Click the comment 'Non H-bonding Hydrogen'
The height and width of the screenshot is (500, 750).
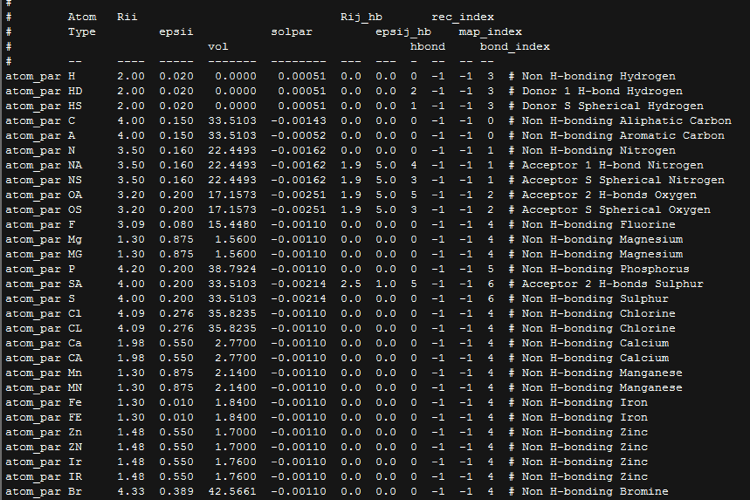598,77
